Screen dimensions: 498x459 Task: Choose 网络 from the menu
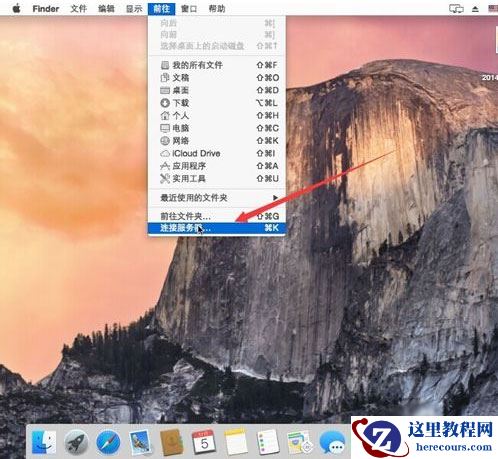[x=217, y=141]
